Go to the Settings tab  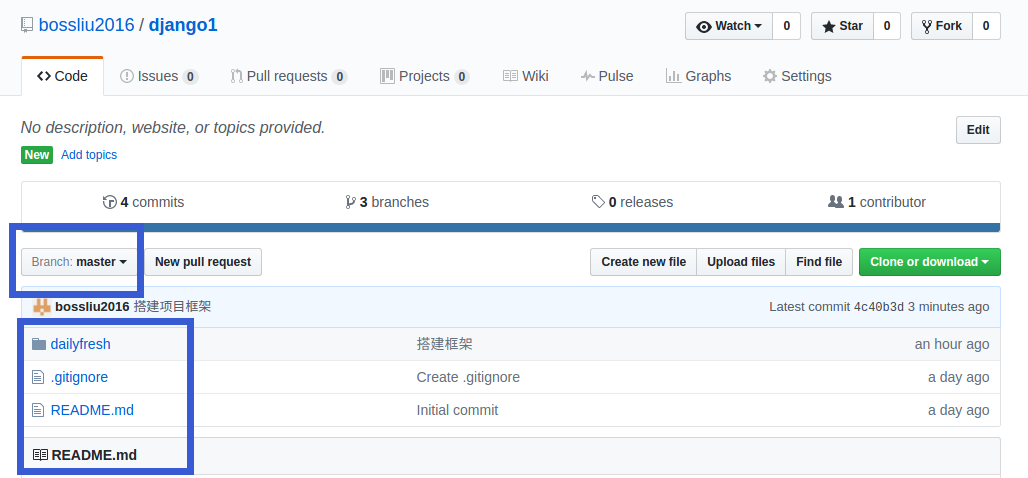point(797,76)
